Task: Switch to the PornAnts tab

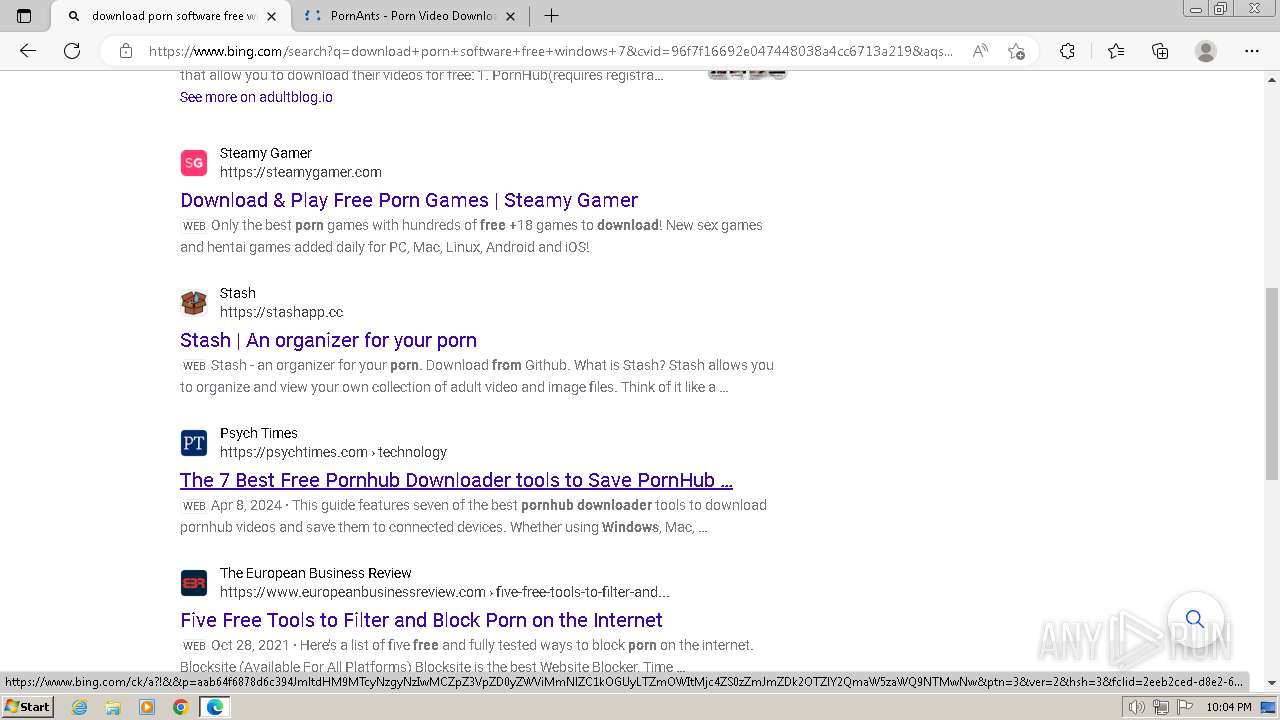Action: 411,16
